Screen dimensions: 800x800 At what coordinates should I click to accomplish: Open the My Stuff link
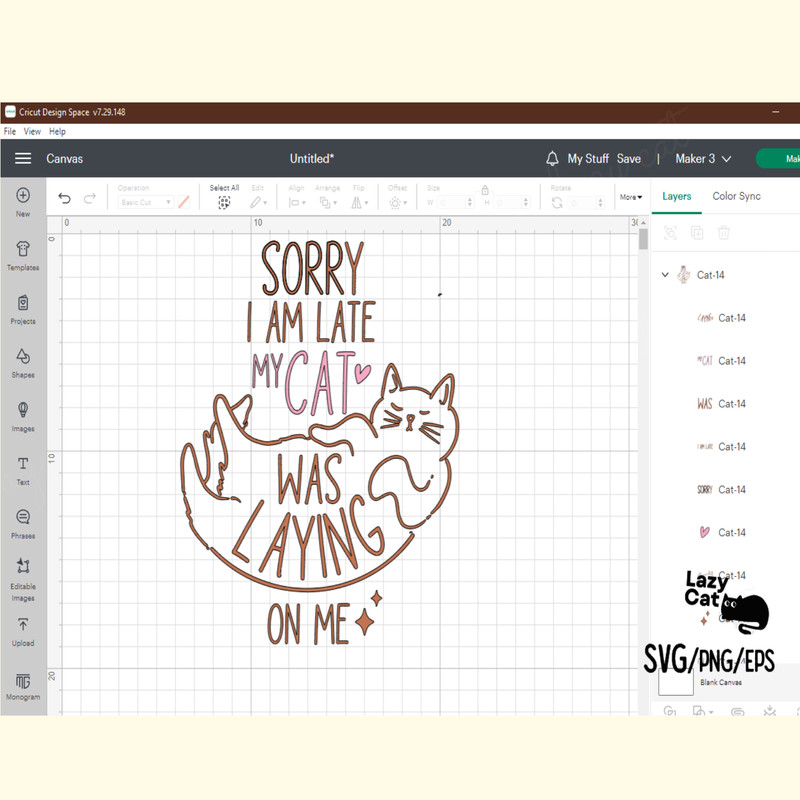pos(588,159)
